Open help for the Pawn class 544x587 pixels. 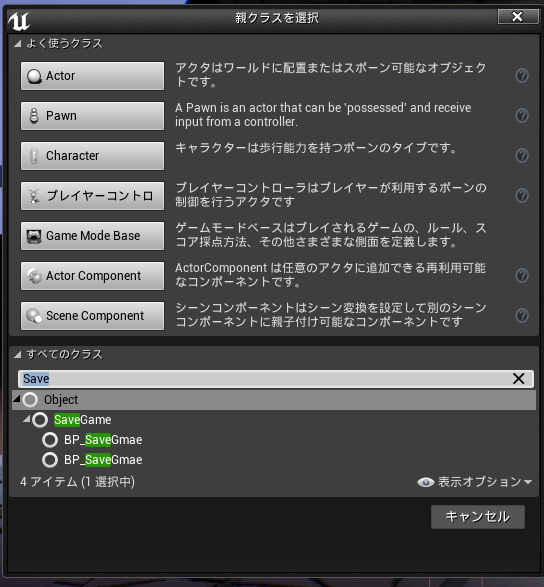point(522,116)
